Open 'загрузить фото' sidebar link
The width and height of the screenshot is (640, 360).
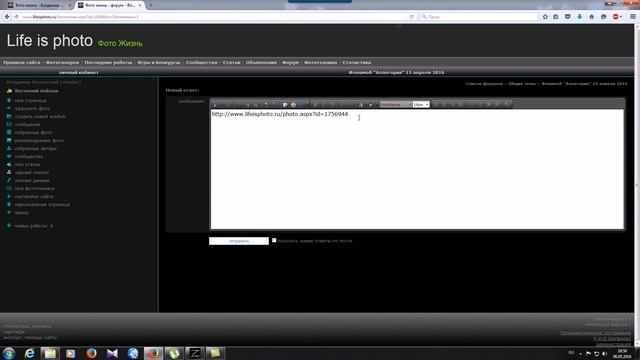coord(32,109)
